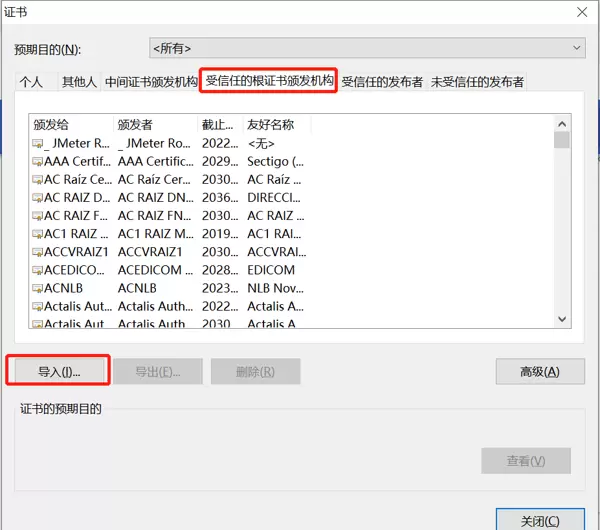600x530 pixels.
Task: Click the certificate icon for JMeter Root
Action: click(37, 144)
